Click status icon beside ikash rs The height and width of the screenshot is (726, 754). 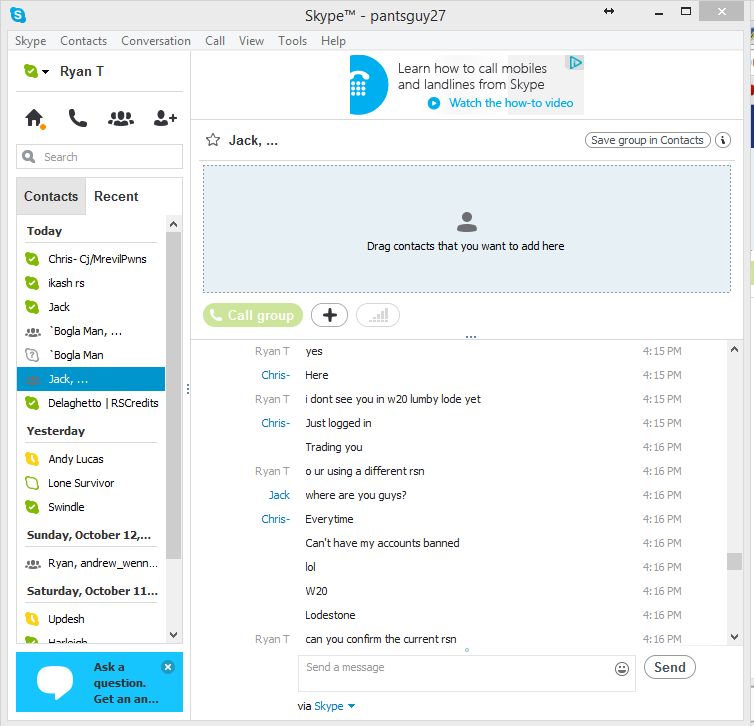[32, 283]
